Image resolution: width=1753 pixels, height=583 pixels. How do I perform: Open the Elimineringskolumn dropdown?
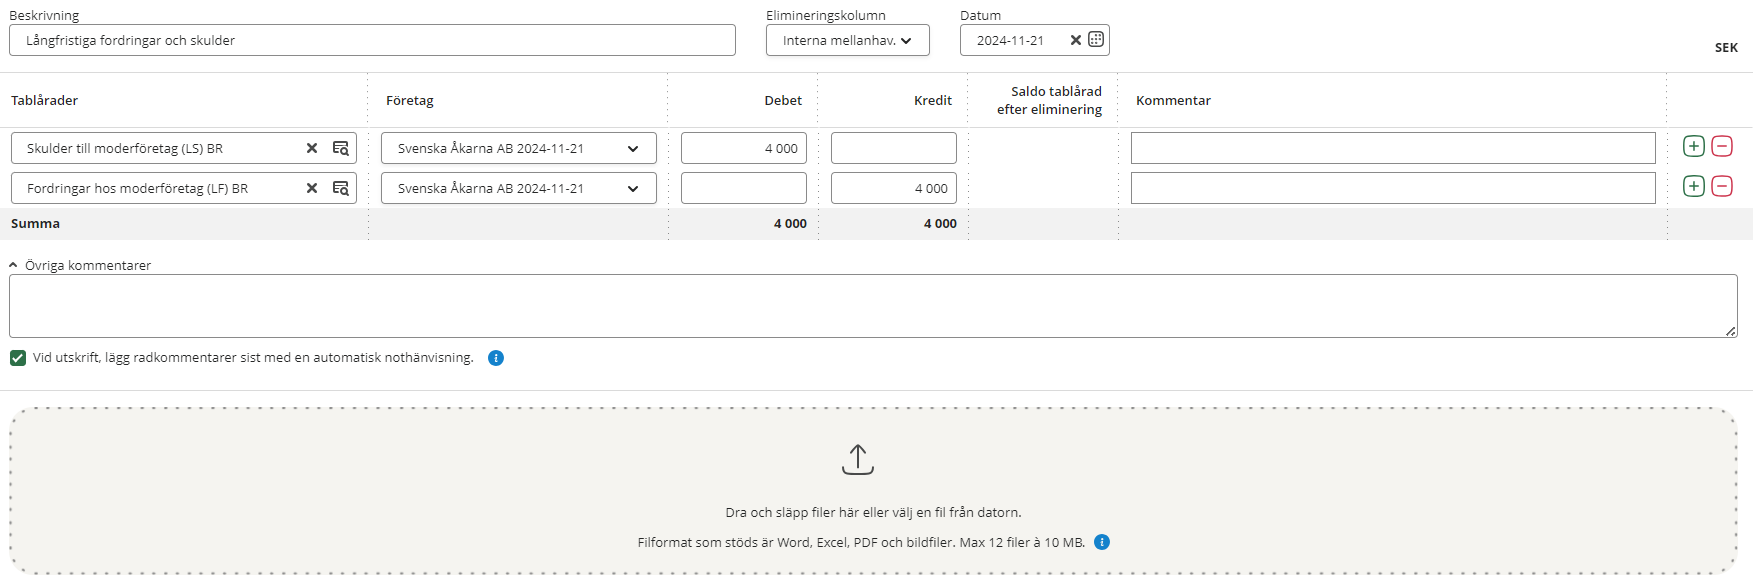pos(847,40)
